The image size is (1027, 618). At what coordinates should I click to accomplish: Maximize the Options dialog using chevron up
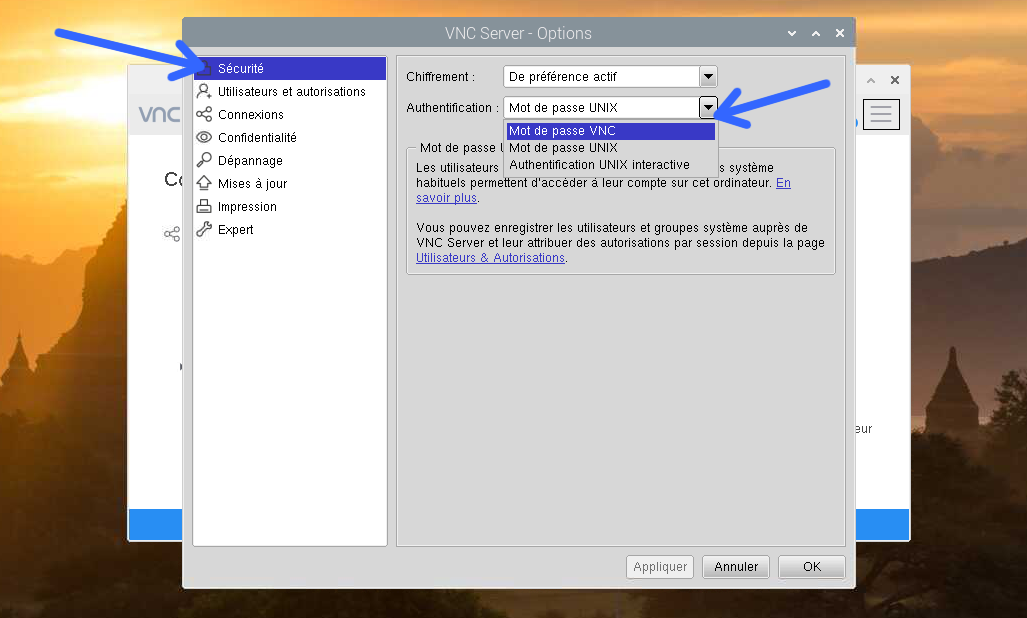pos(816,33)
